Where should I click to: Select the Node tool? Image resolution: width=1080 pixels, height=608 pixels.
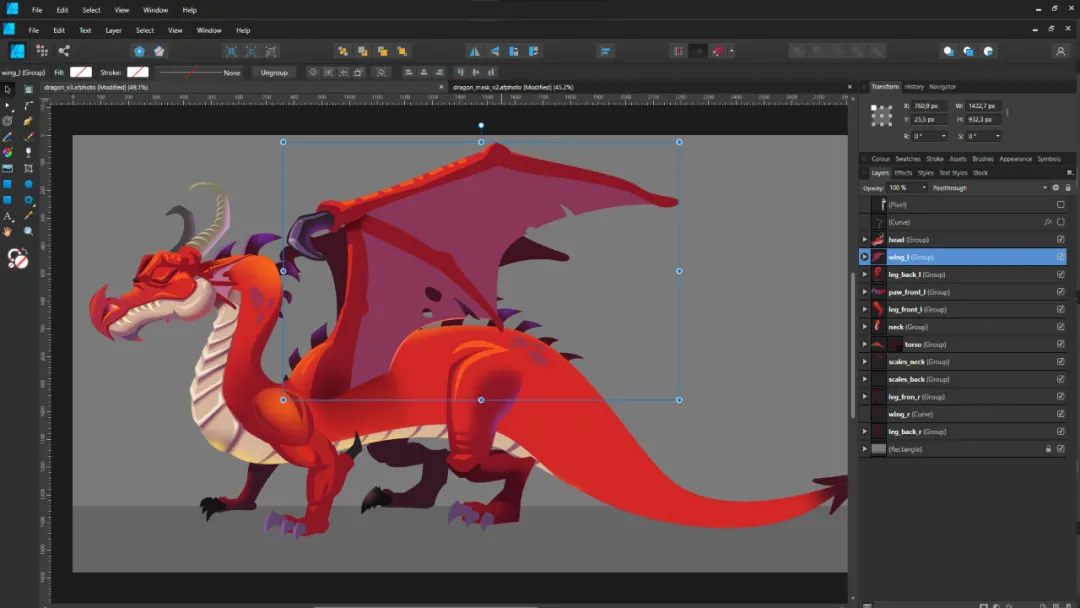click(x=7, y=105)
